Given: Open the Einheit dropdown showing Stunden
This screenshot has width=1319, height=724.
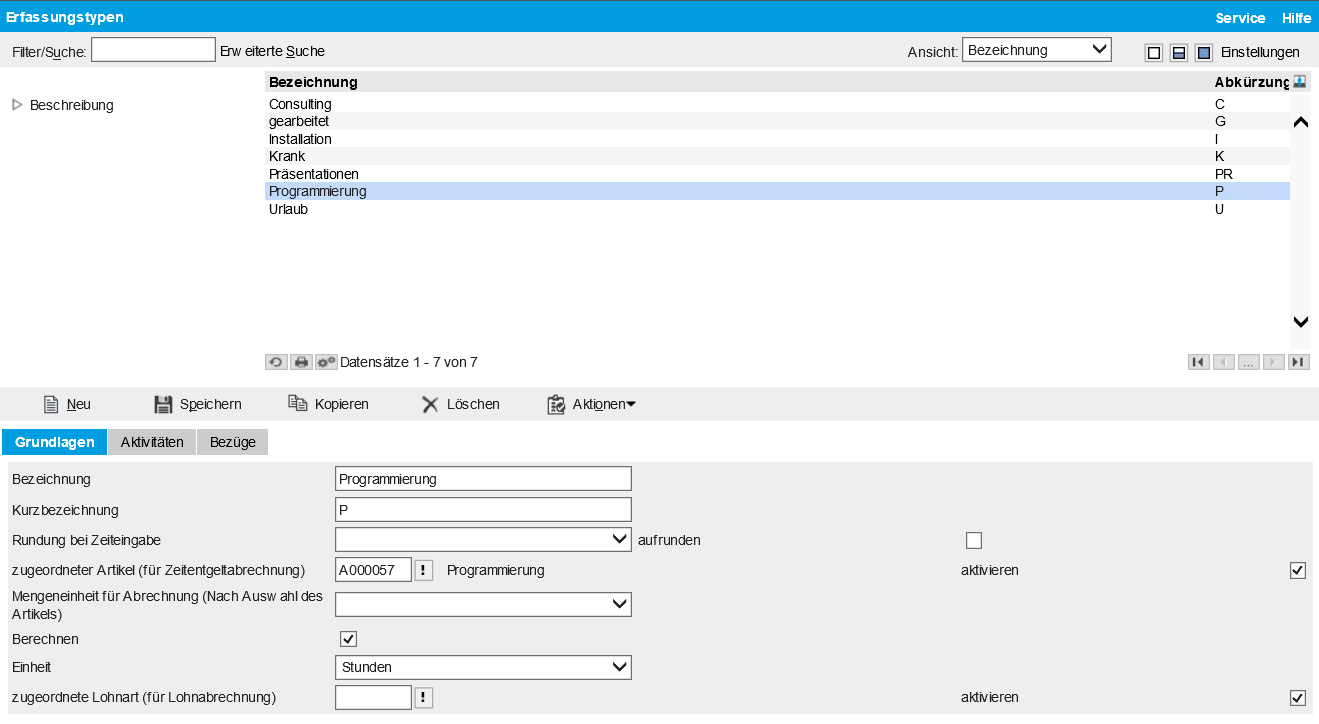Looking at the screenshot, I should (x=483, y=667).
